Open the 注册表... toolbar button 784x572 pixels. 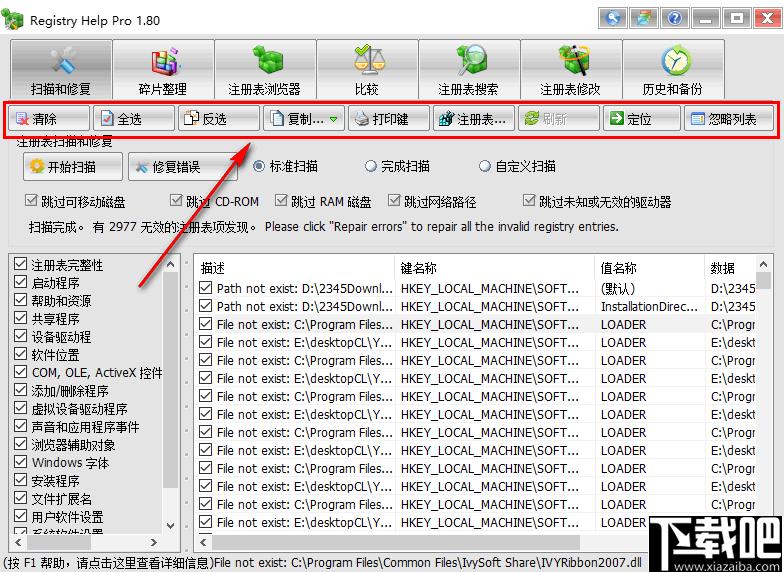pyautogui.click(x=474, y=118)
